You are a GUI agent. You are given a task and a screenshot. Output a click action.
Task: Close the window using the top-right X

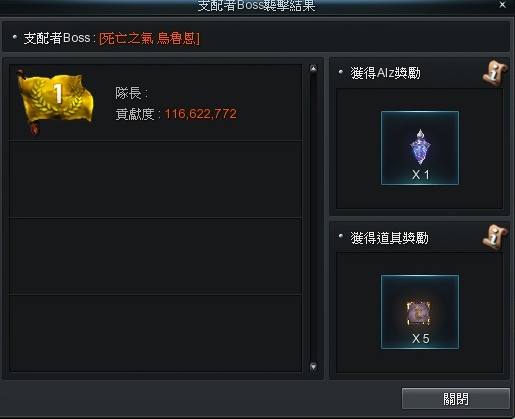pos(502,5)
